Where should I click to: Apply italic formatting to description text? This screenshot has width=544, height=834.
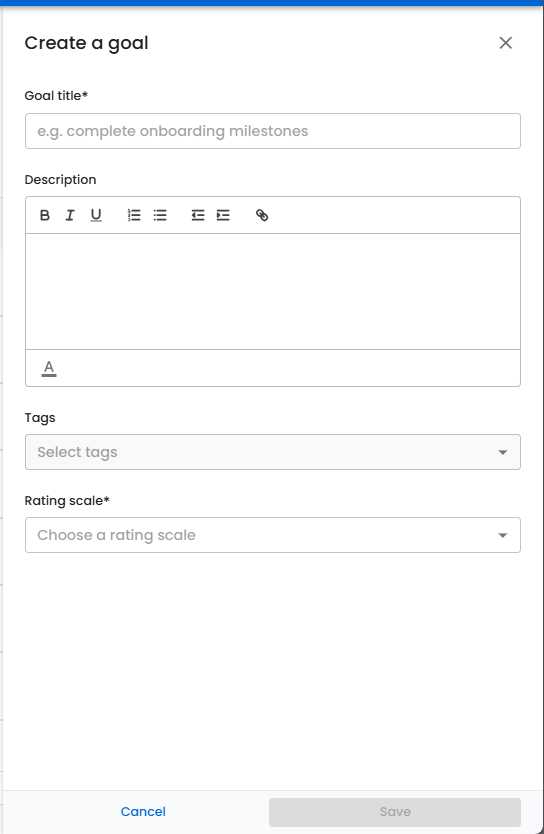(x=70, y=215)
